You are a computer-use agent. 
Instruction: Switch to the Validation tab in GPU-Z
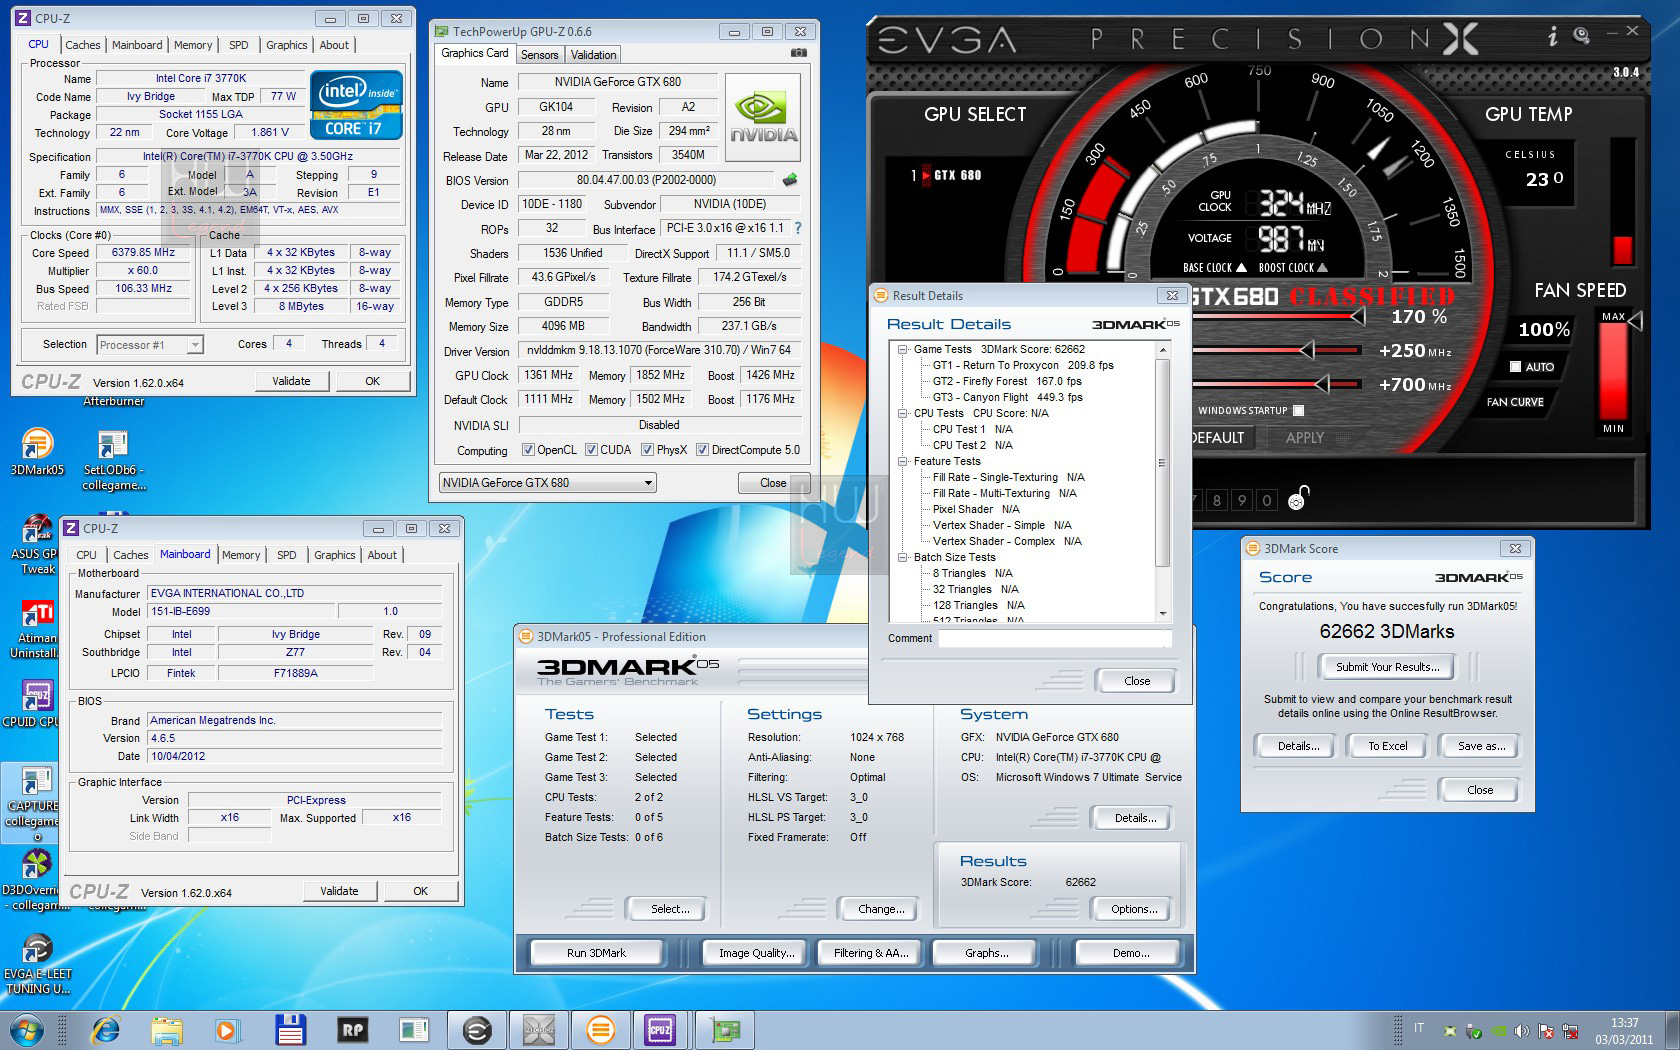594,55
